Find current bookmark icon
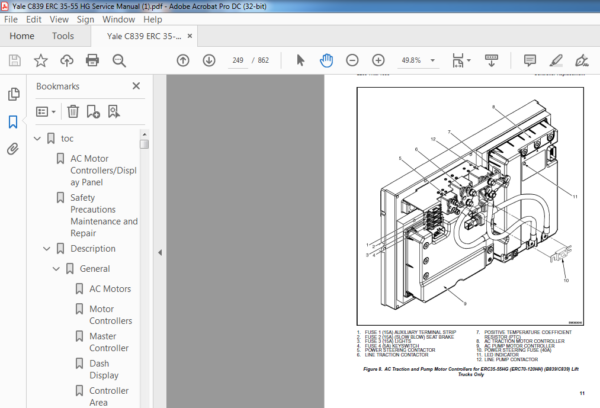This screenshot has height=408, width=600. [114, 112]
